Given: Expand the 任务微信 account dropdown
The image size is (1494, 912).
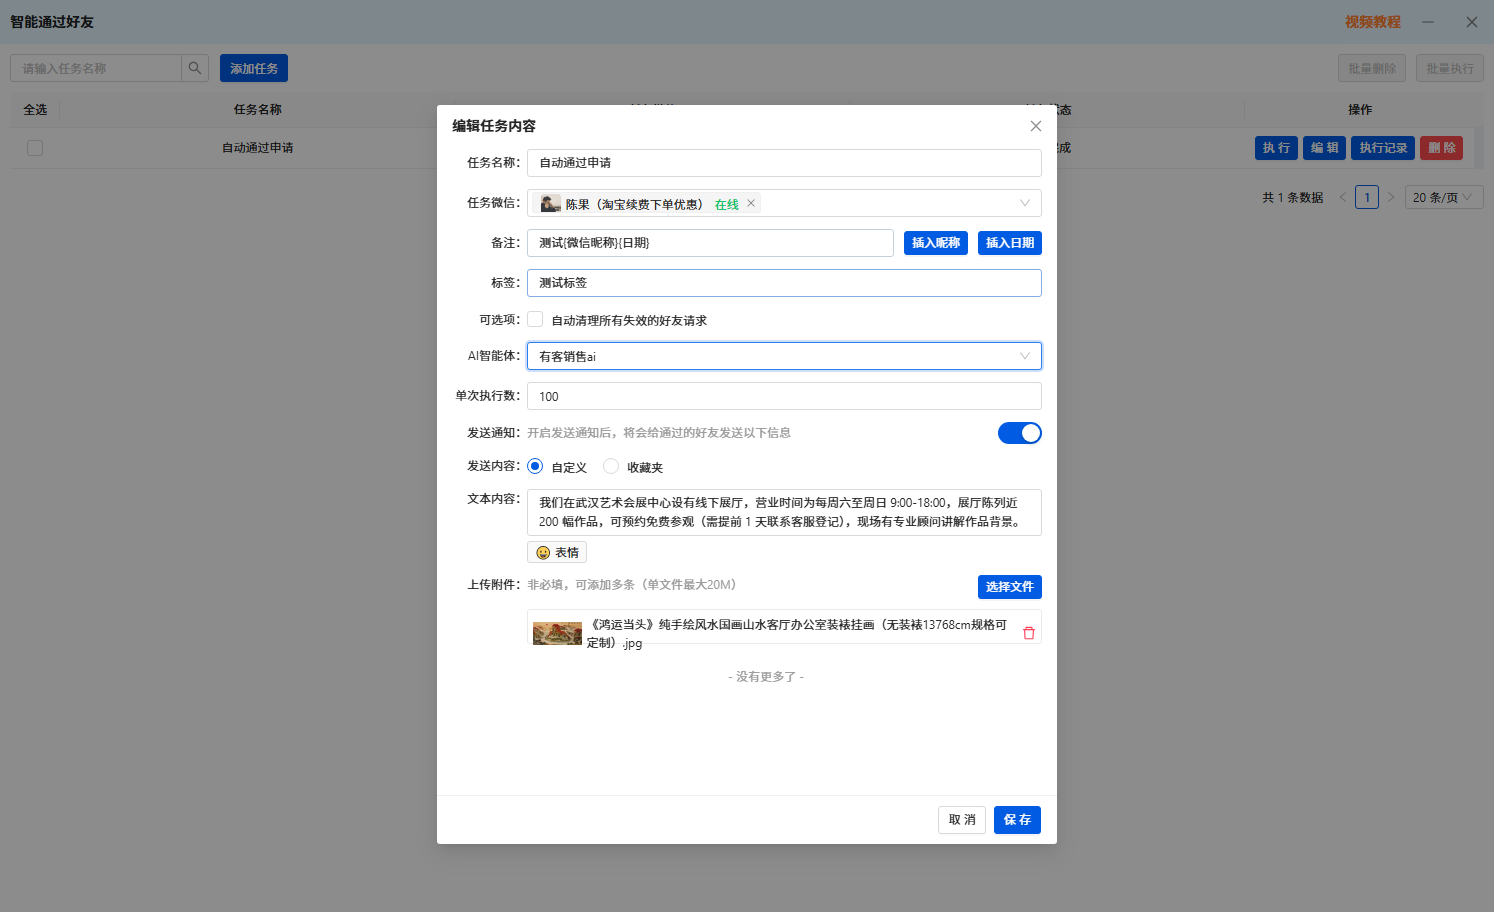Looking at the screenshot, I should [x=1024, y=202].
